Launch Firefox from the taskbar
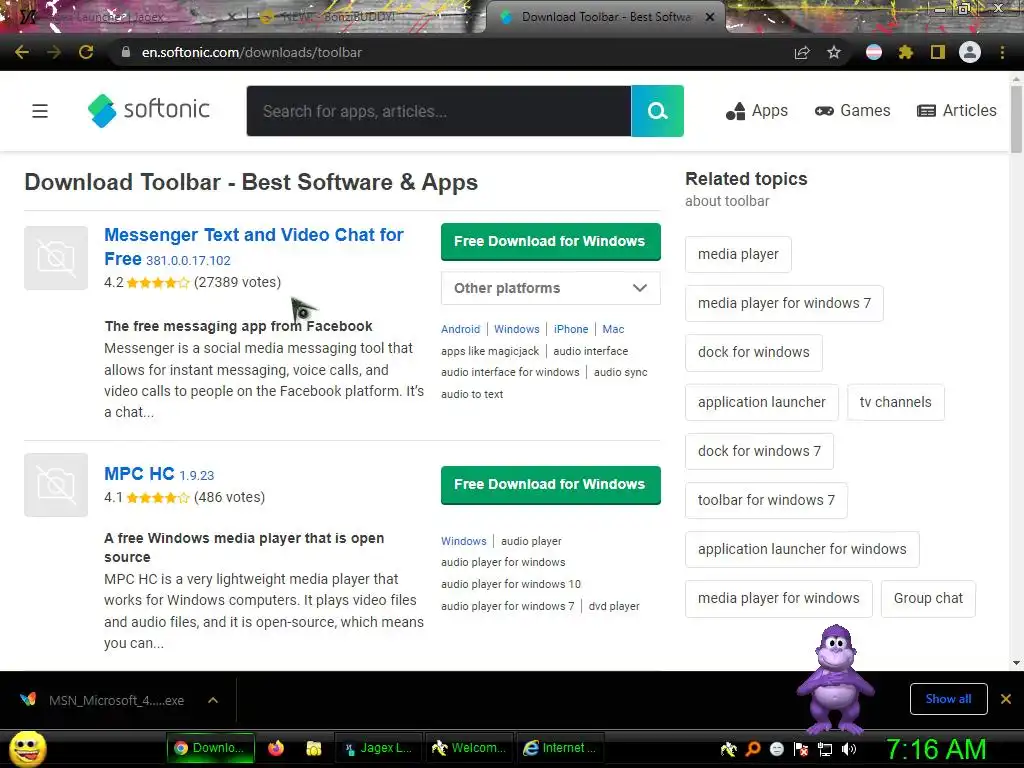 276,748
